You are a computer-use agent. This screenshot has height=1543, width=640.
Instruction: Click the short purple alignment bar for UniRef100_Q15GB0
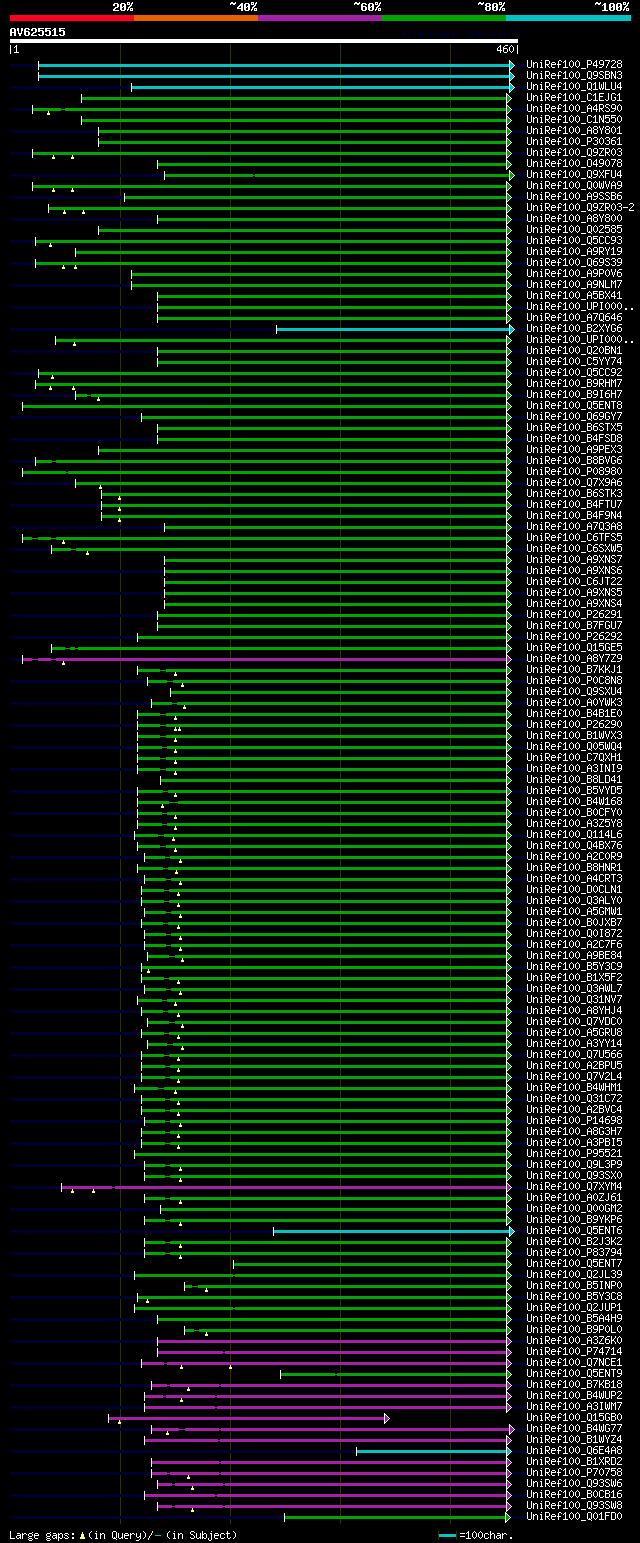pos(248,1418)
